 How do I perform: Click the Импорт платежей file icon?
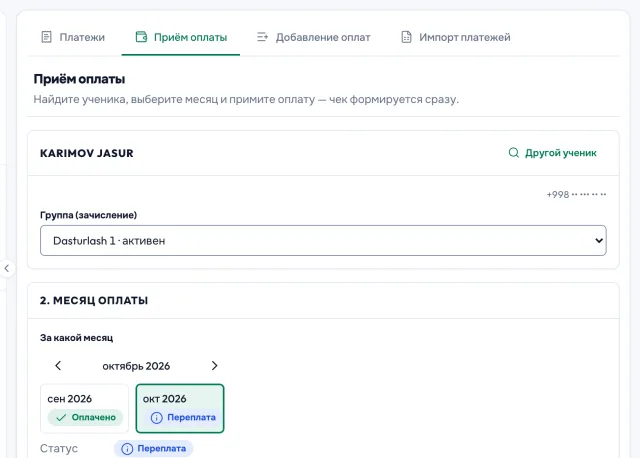[x=407, y=37]
